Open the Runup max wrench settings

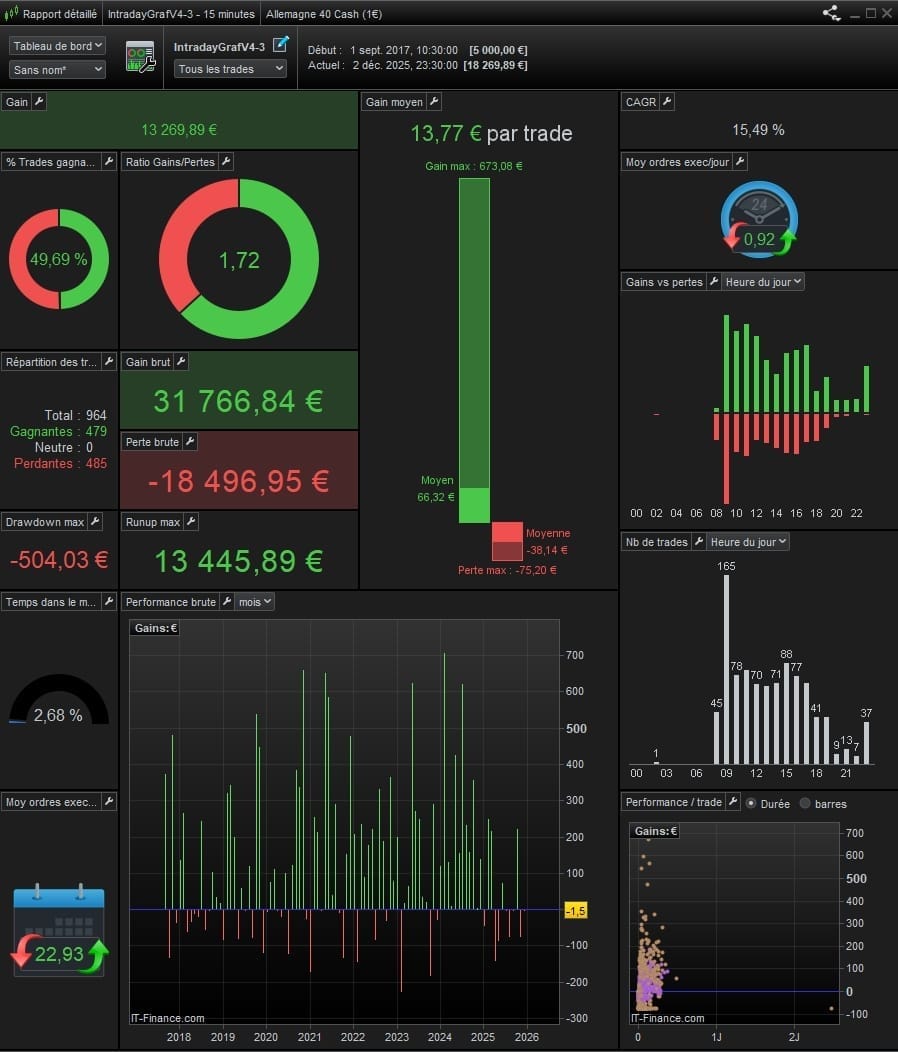191,522
